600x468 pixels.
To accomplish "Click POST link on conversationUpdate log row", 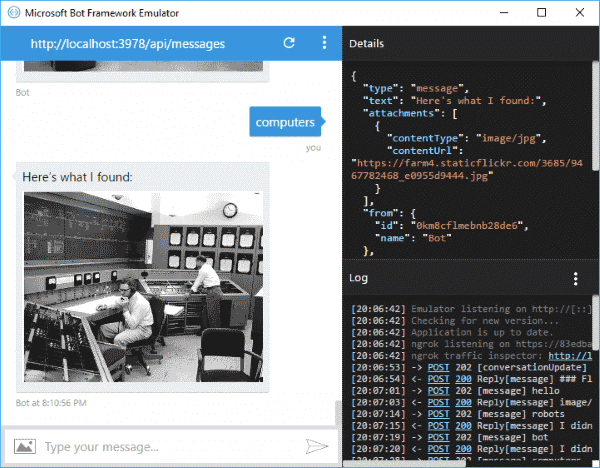I will (438, 367).
